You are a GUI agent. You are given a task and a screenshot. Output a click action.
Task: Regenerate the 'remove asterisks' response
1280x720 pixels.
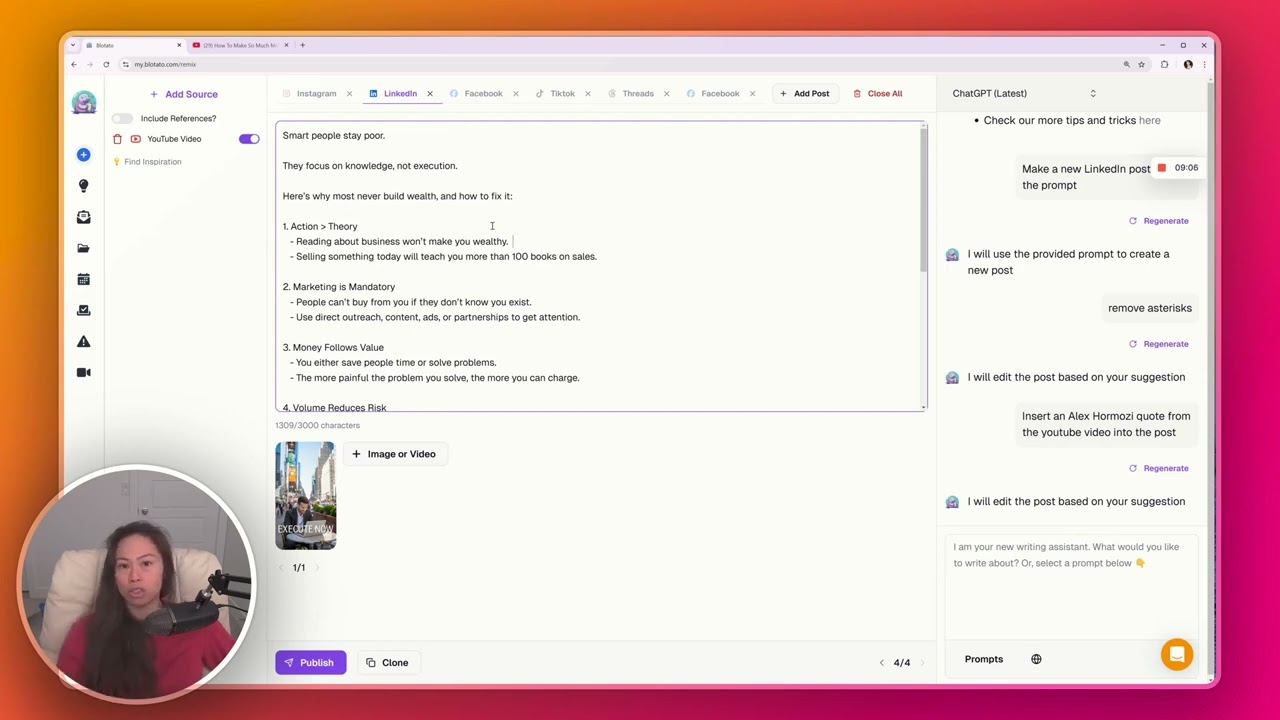click(x=1159, y=344)
